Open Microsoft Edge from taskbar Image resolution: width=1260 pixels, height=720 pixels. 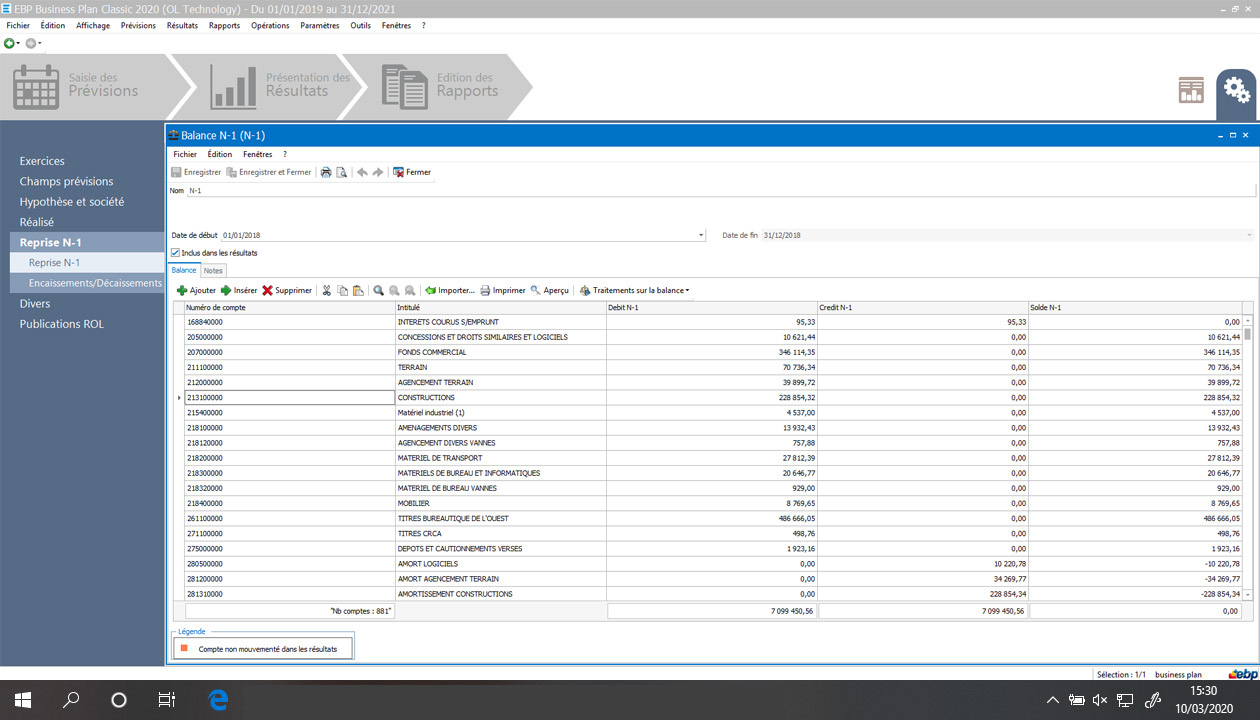tap(217, 700)
